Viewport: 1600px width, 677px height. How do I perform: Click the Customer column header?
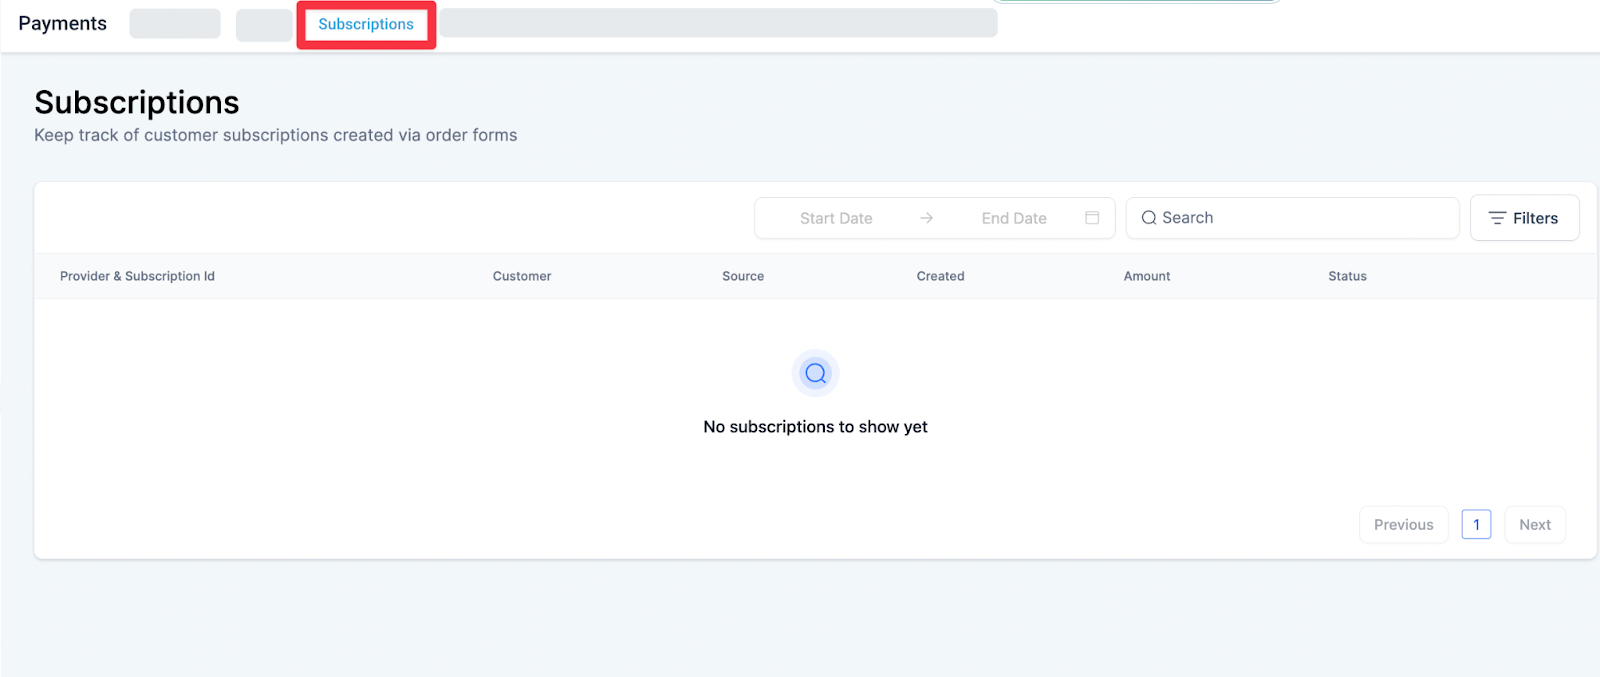pos(522,276)
